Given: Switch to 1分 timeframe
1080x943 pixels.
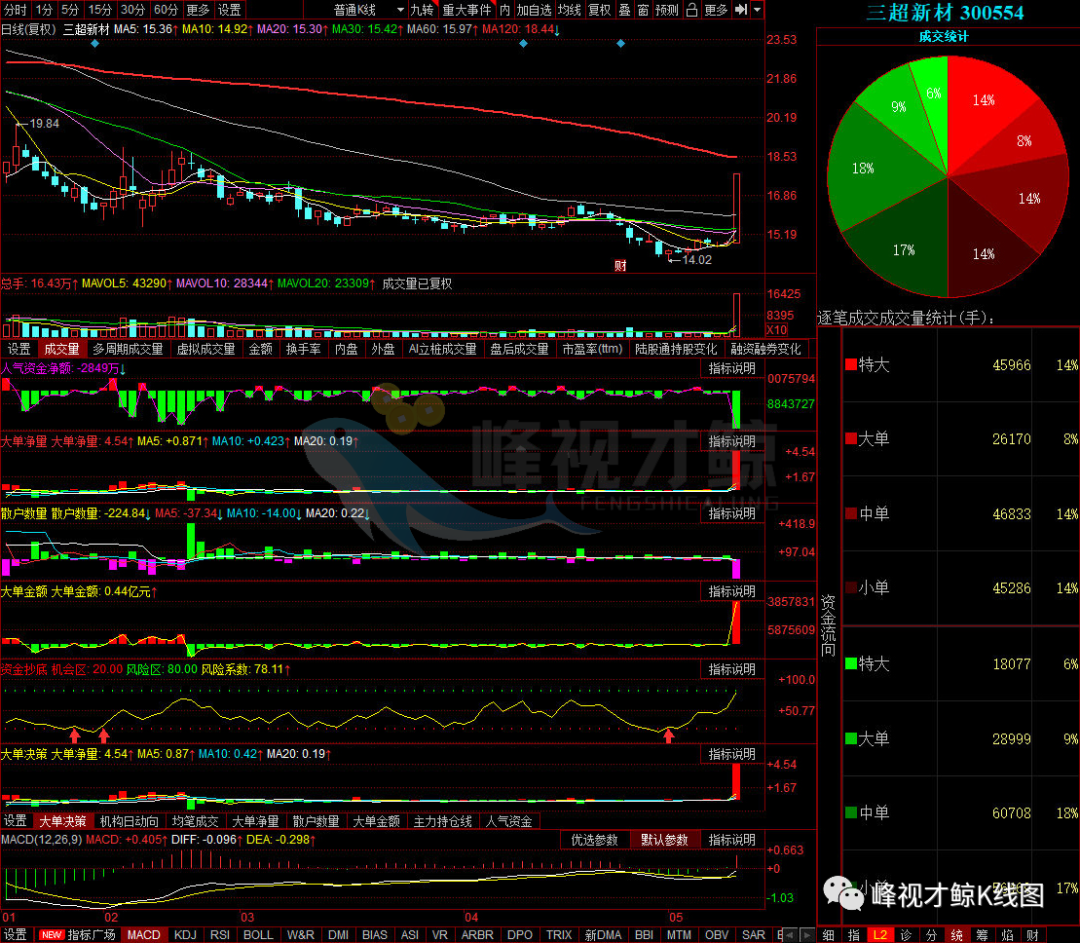Looking at the screenshot, I should [x=44, y=10].
